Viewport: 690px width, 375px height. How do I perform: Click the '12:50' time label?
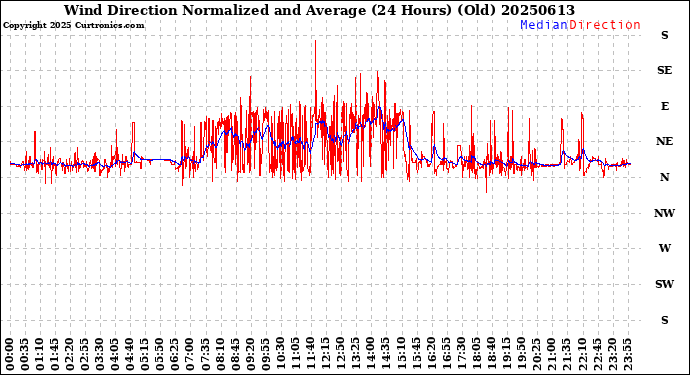pos(340,354)
